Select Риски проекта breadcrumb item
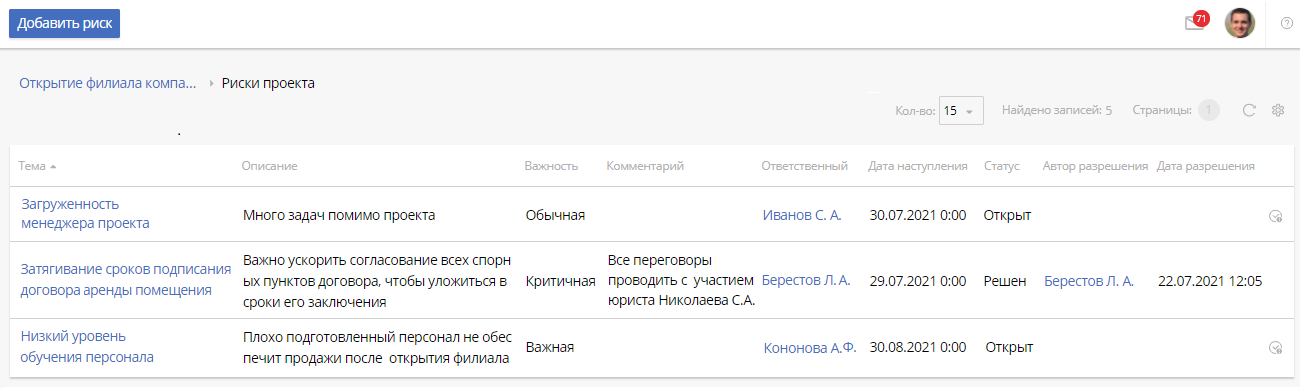 268,83
